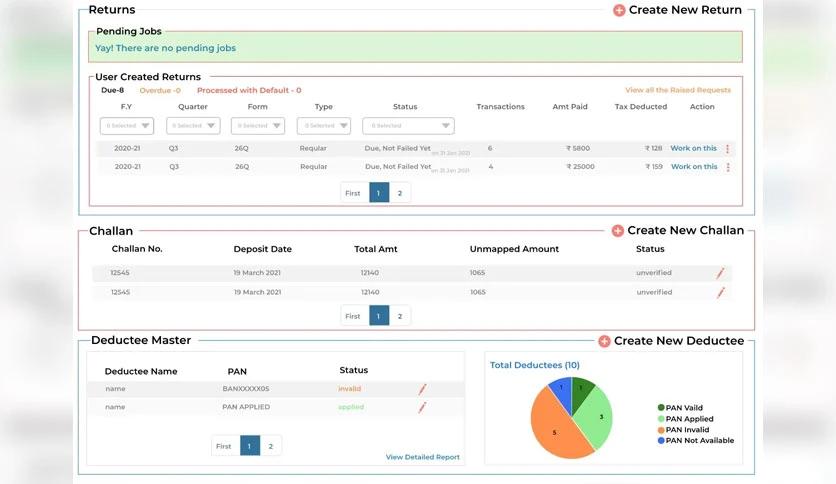Open the View Detailed Report link
836x484 pixels.
pyautogui.click(x=423, y=457)
